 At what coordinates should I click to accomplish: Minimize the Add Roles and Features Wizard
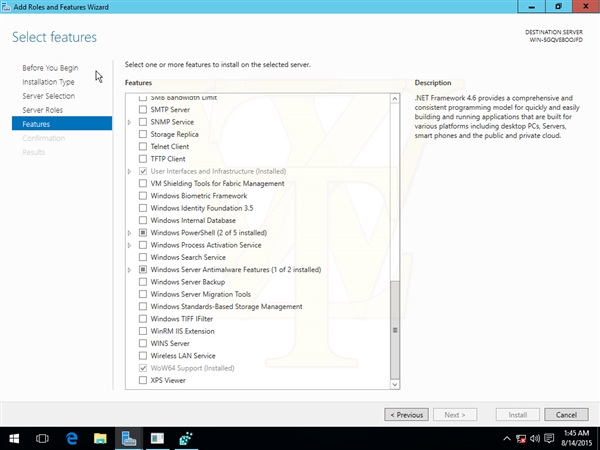point(531,7)
